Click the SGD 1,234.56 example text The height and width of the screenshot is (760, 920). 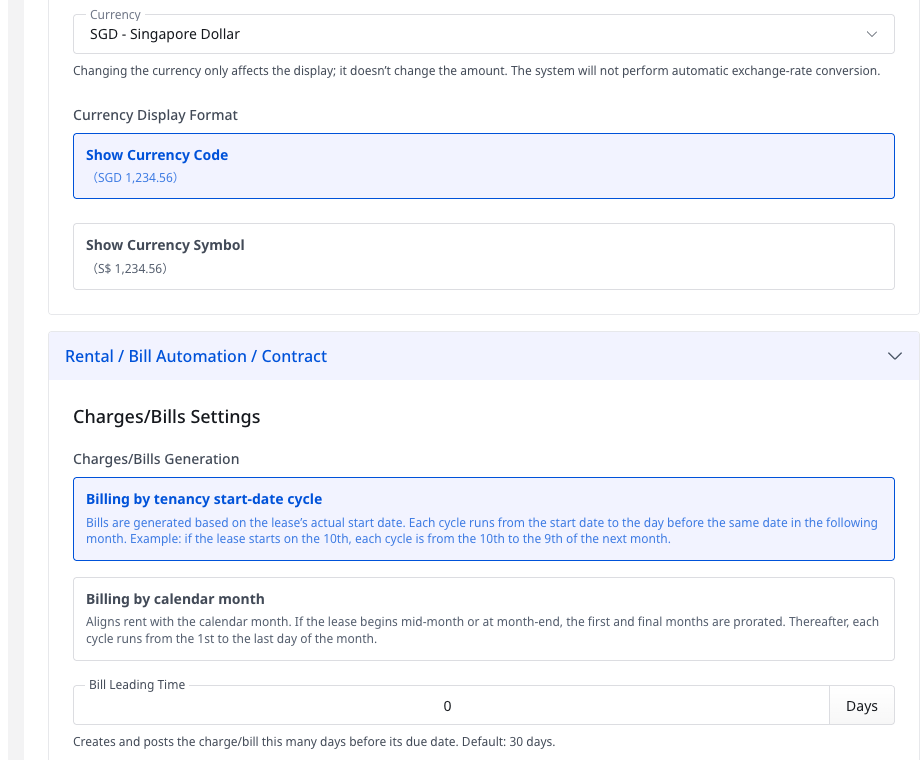(x=134, y=178)
